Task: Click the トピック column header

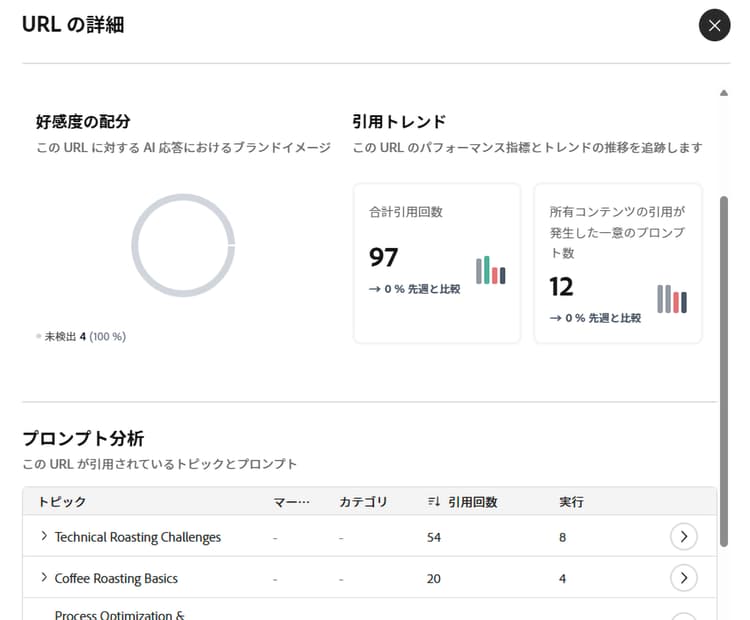Action: [62, 502]
